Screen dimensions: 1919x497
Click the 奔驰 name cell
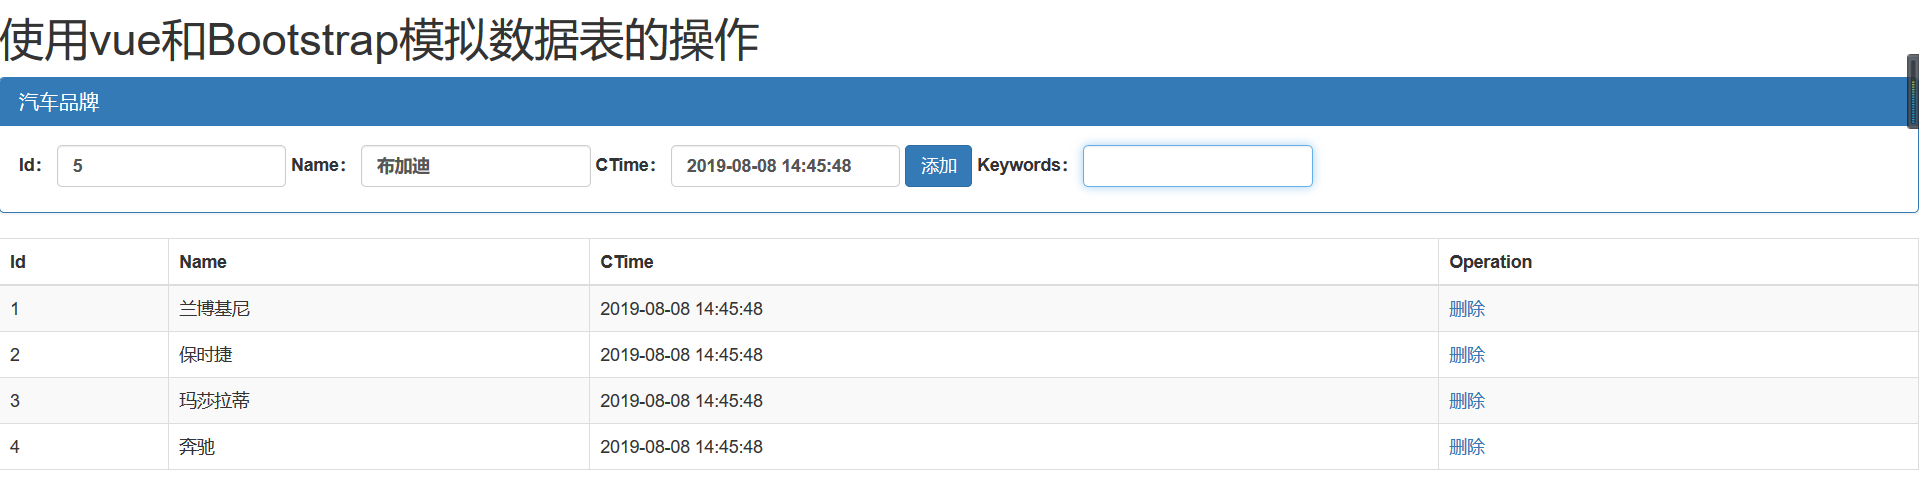pos(197,447)
